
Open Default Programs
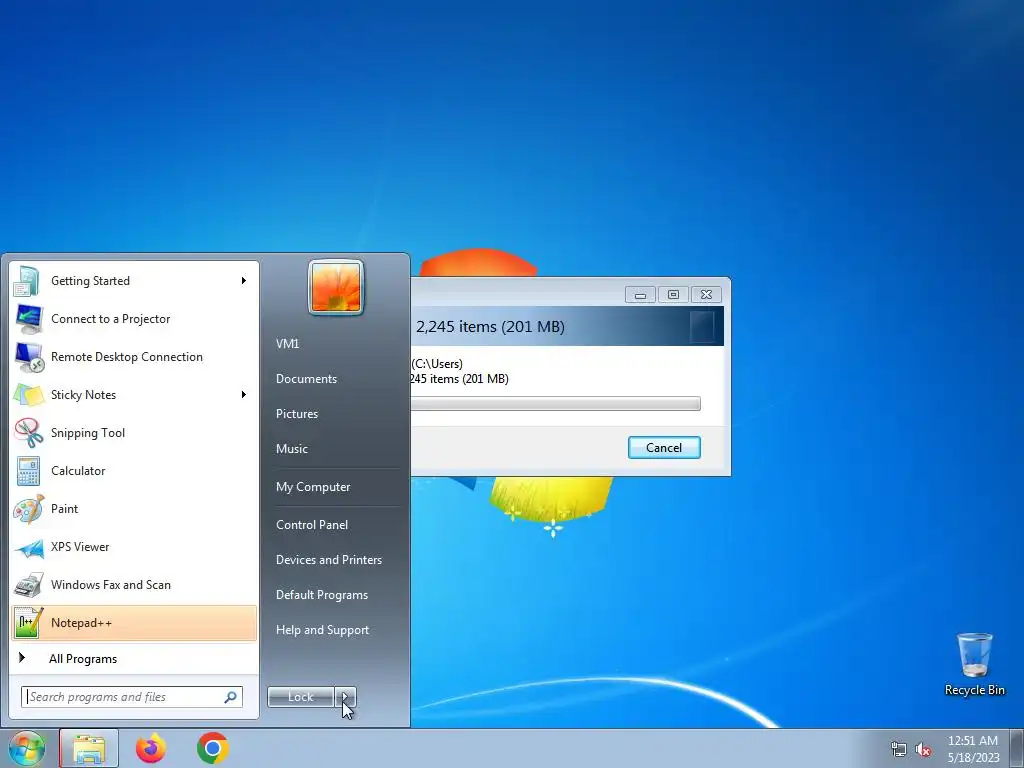click(x=321, y=595)
